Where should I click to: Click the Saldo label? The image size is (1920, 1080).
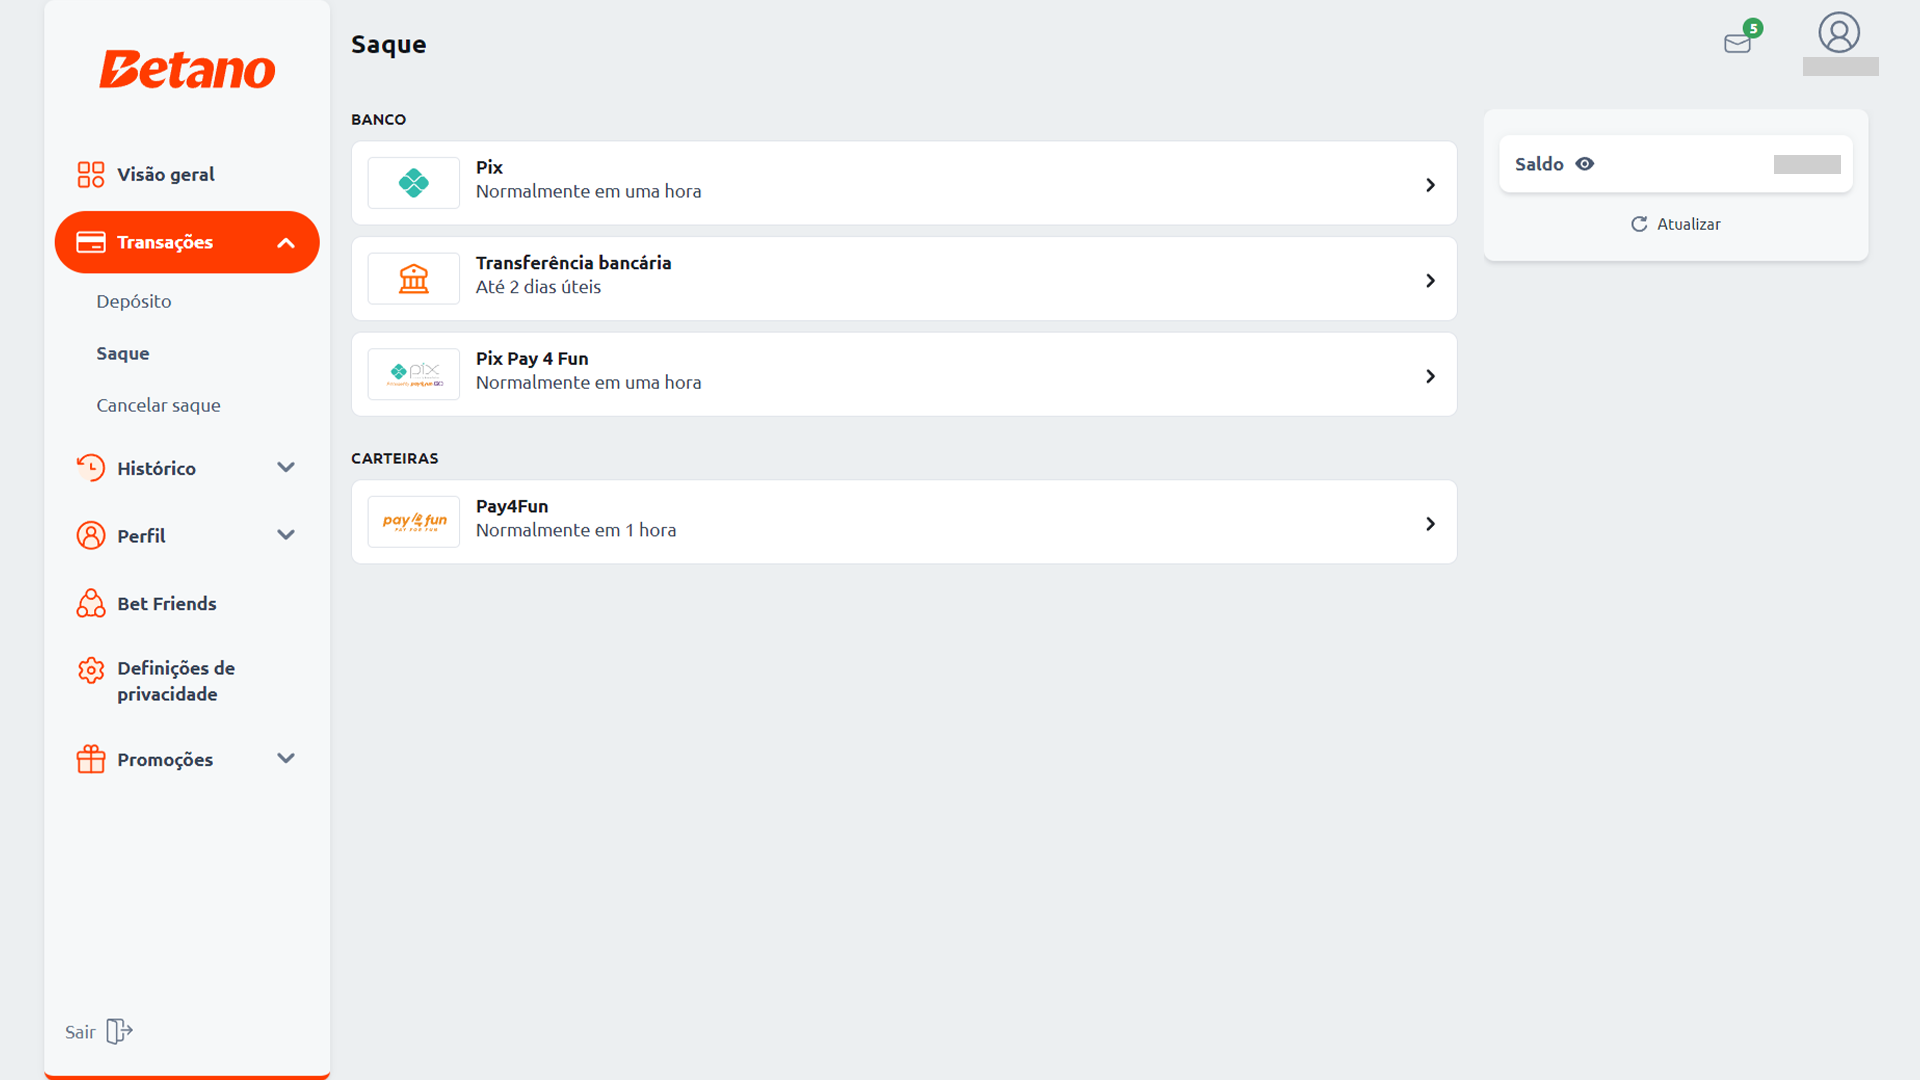[1539, 164]
